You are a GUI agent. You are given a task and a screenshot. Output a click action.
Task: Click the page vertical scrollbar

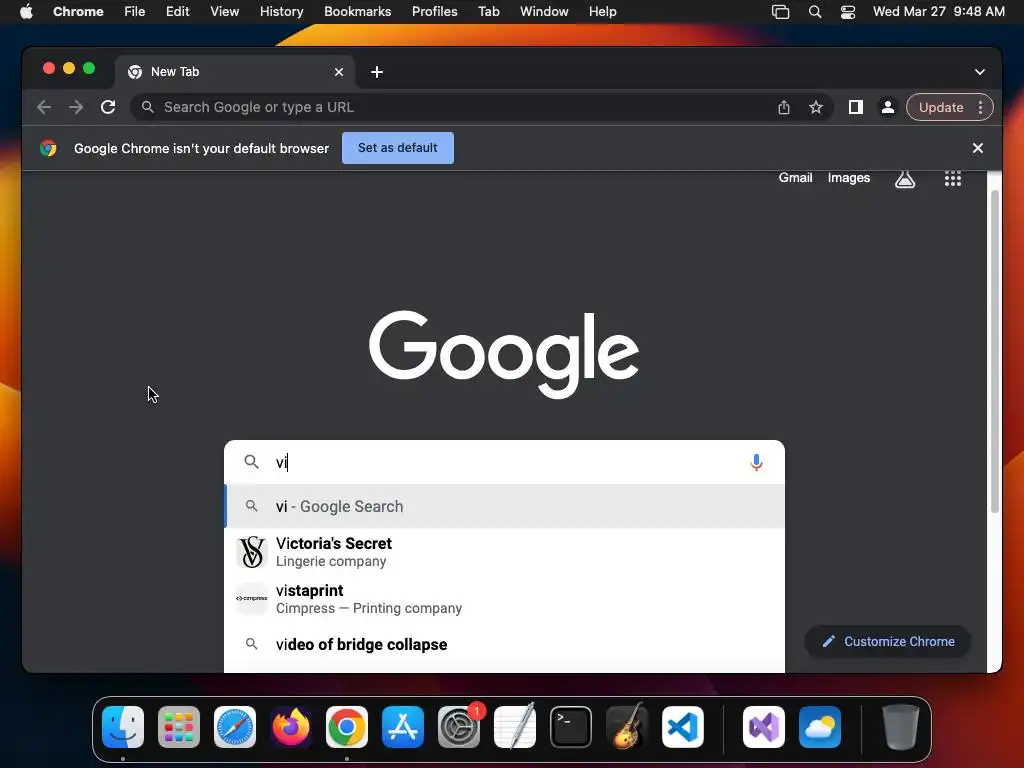point(995,353)
